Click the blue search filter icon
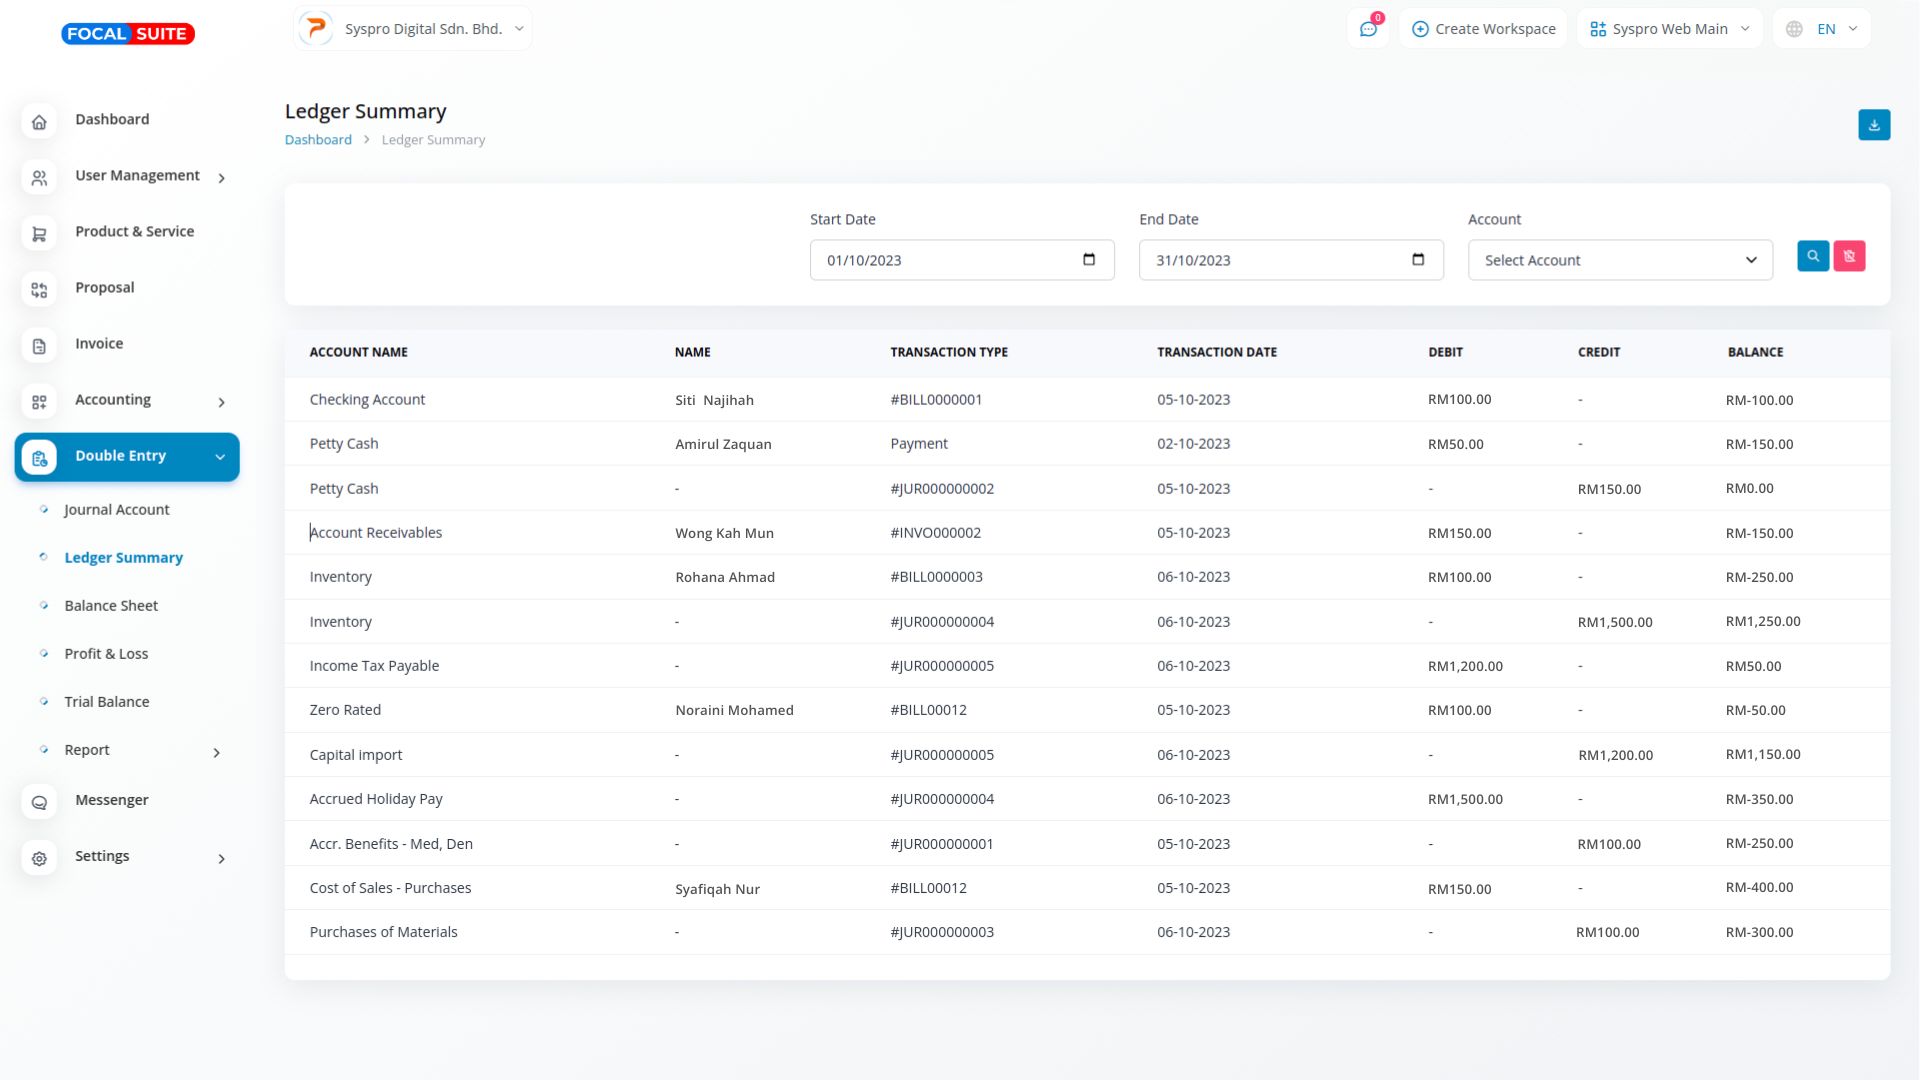The height and width of the screenshot is (1080, 1920). click(x=1812, y=256)
